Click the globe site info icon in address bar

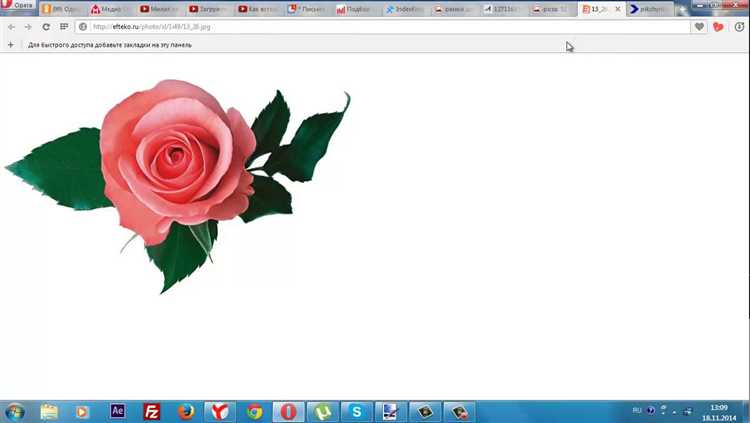(x=83, y=27)
